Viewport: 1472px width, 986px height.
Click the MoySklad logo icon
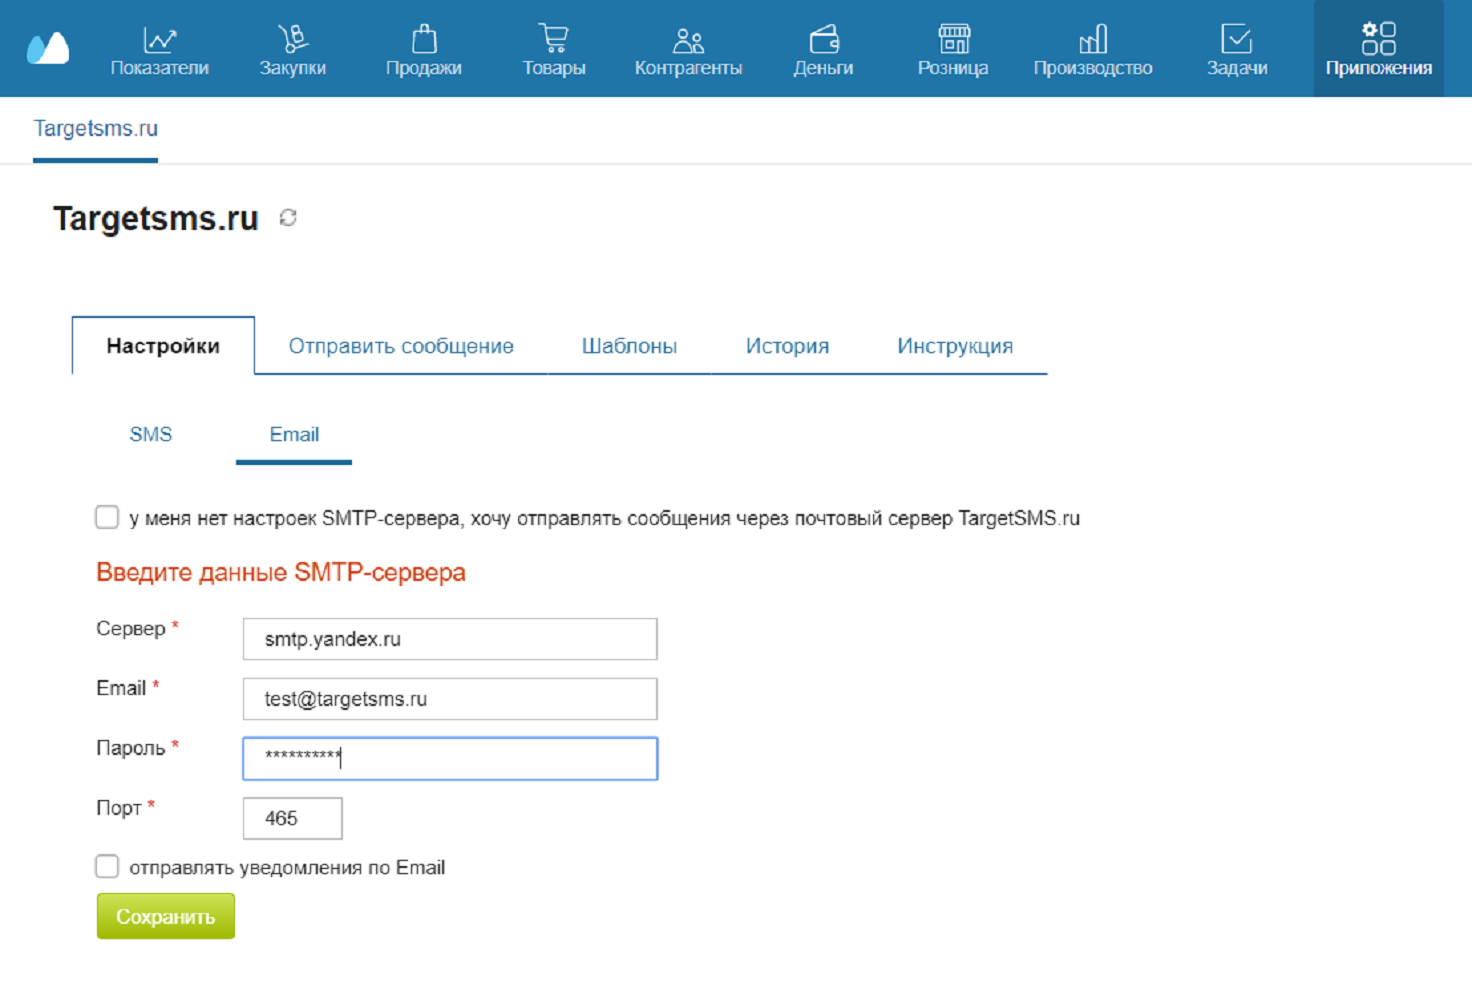coord(48,47)
